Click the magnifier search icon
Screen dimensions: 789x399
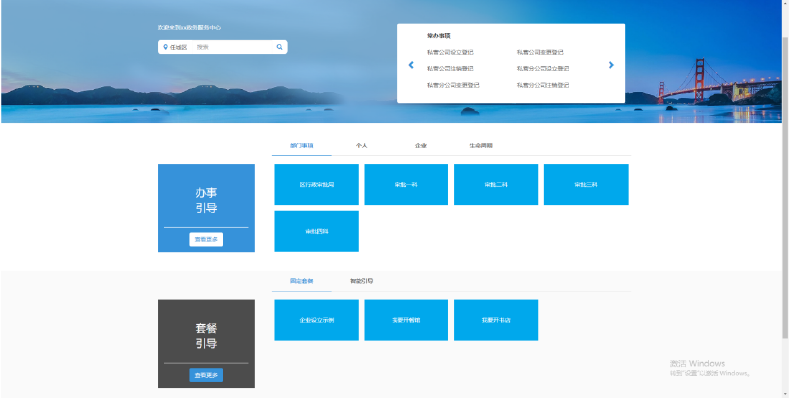(279, 47)
